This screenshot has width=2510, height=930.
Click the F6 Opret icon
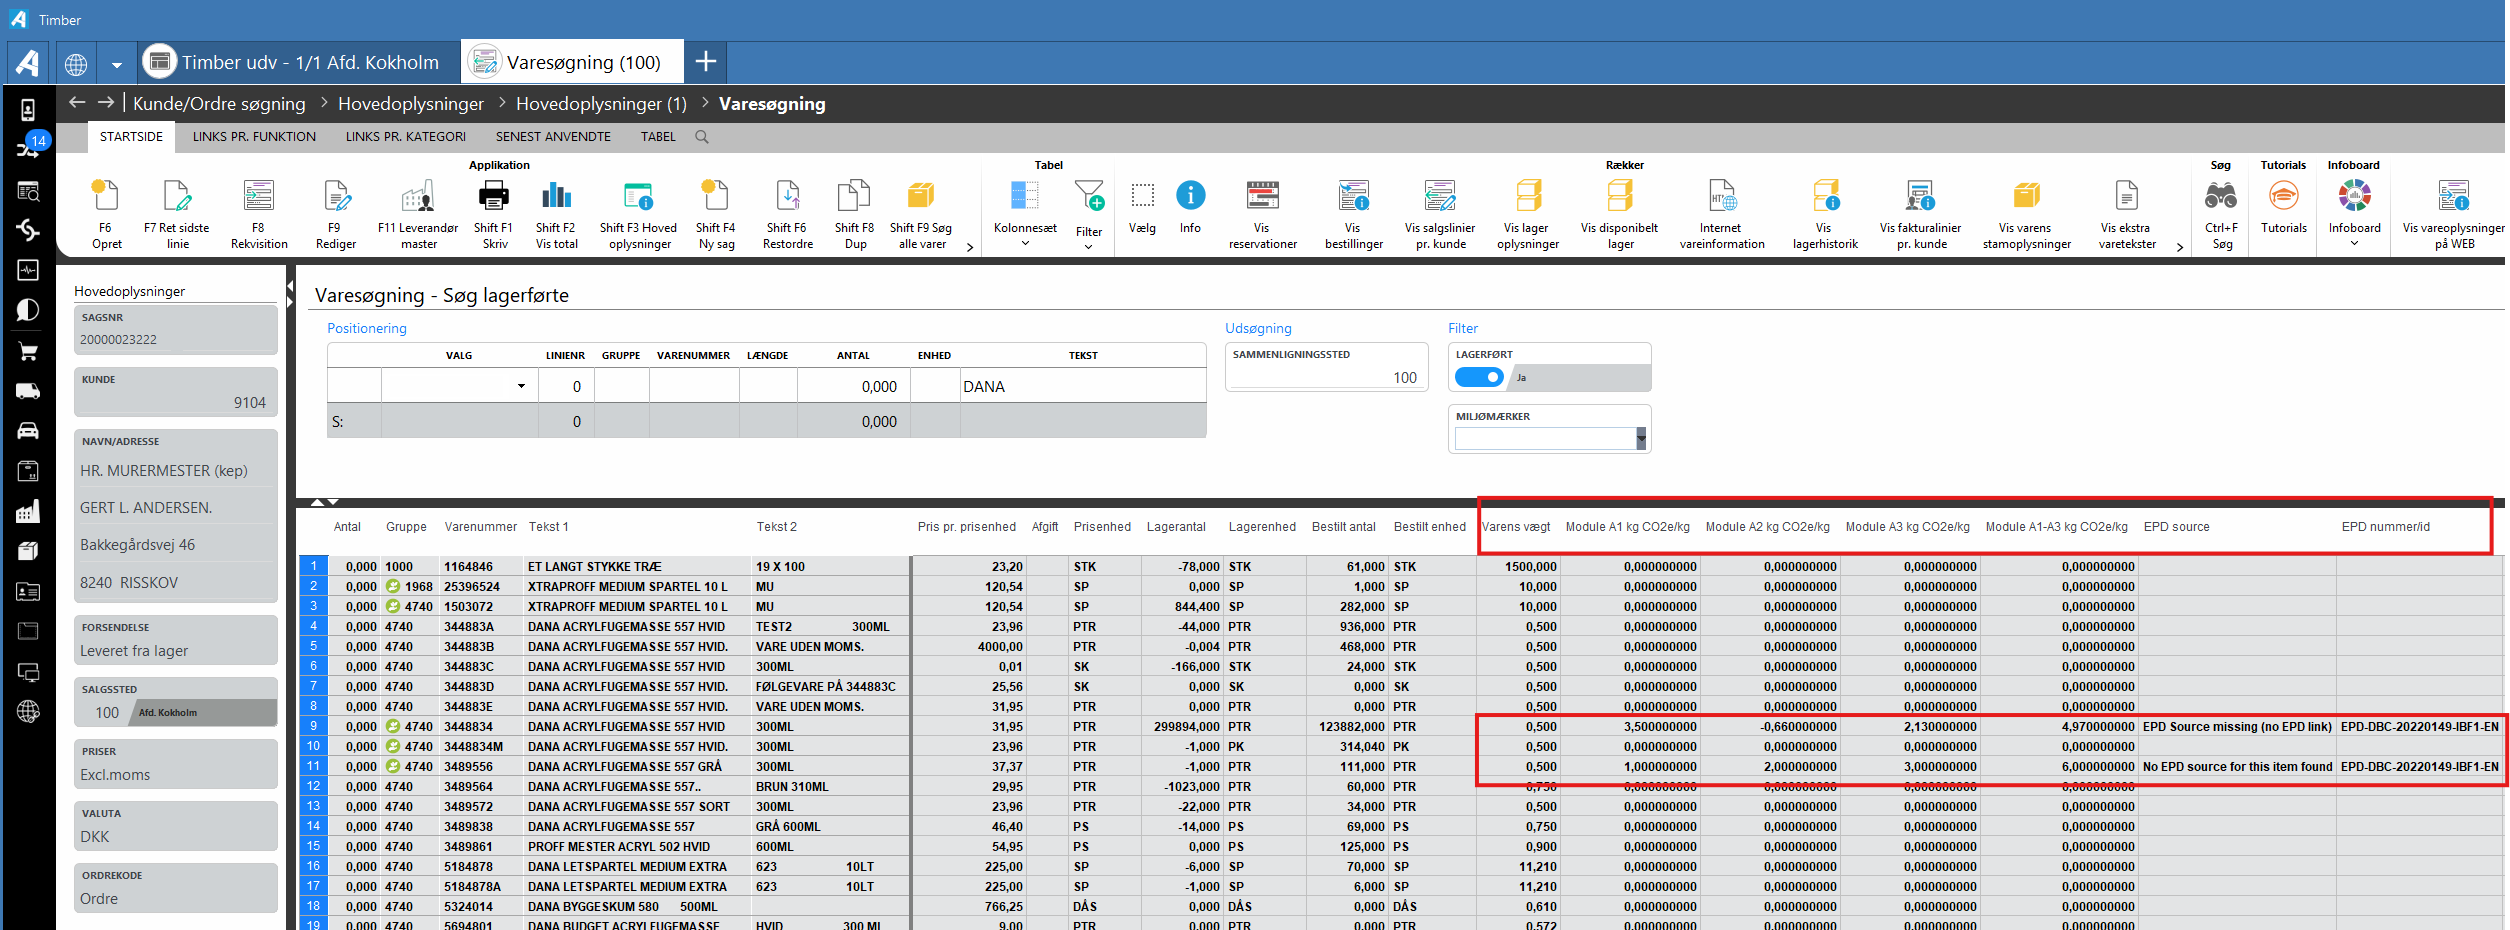point(105,196)
